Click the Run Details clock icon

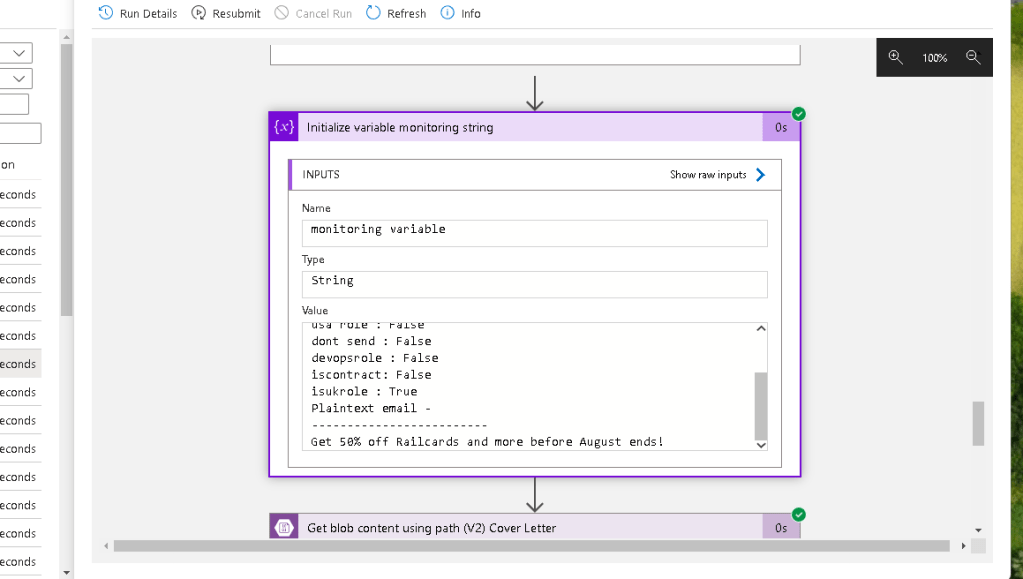coord(106,13)
